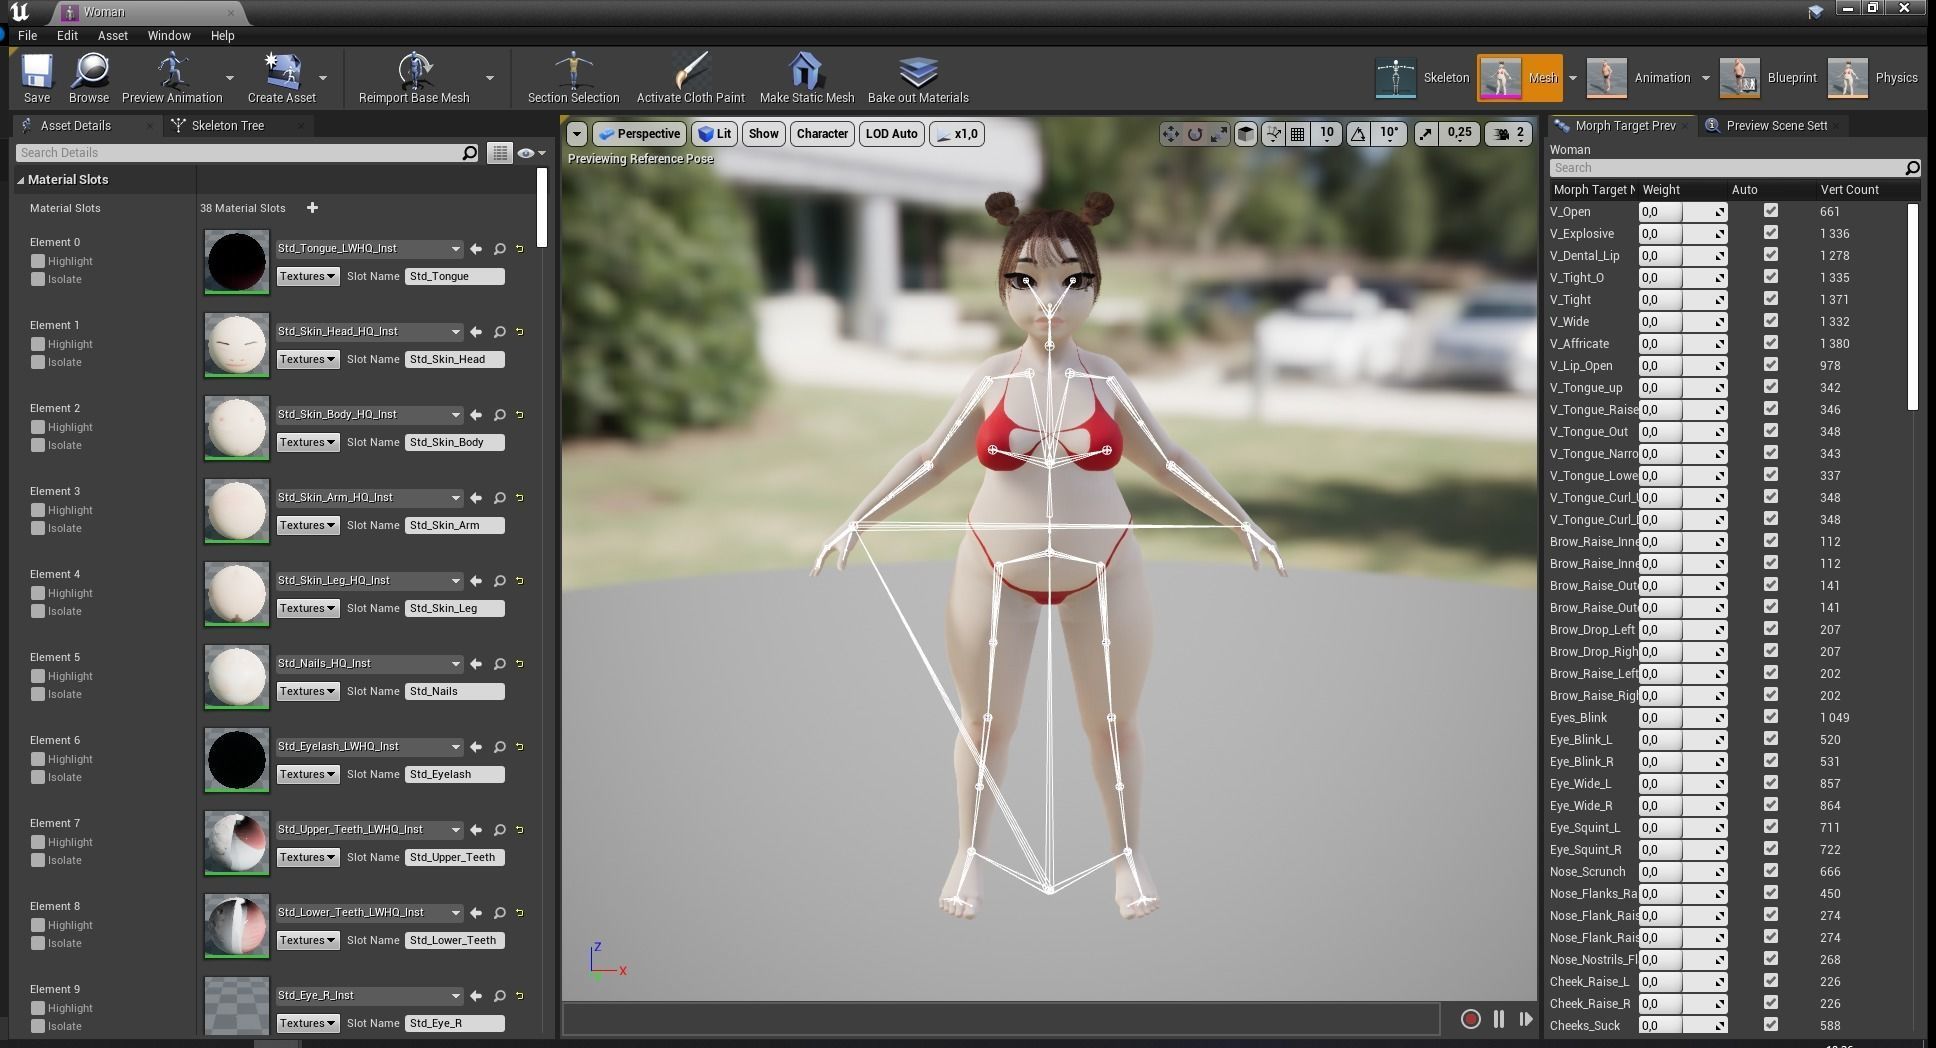Click the Preview Animation icon
This screenshot has height=1048, width=1936.
(172, 78)
